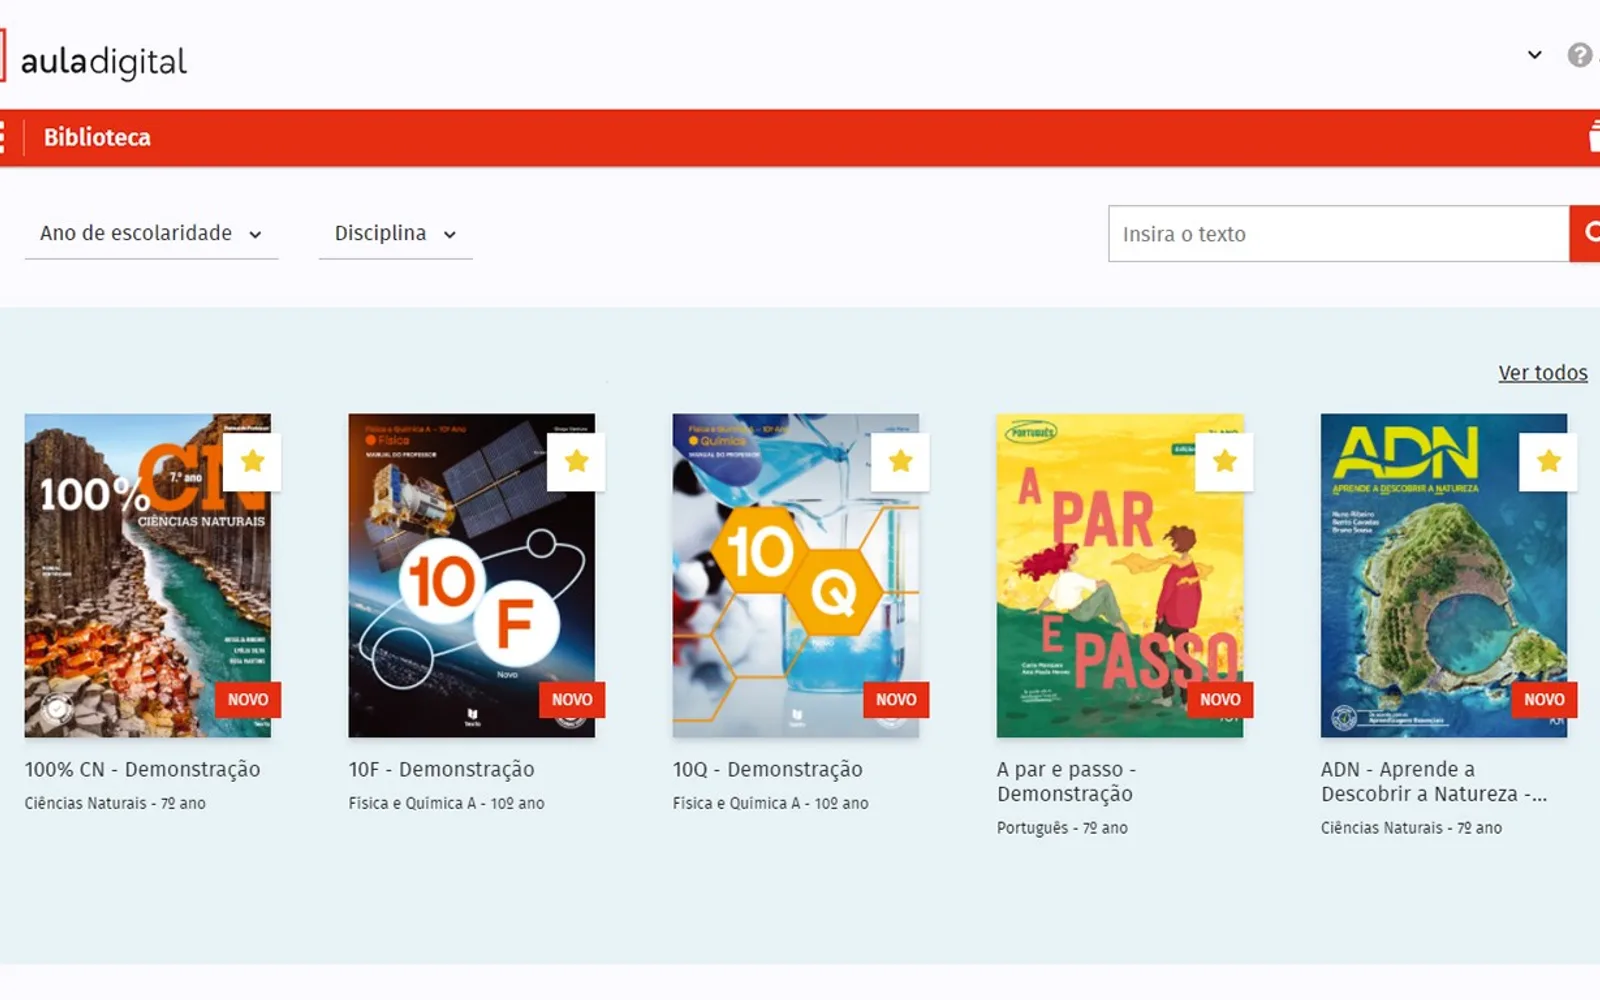Click 'Física e Química A - 10º ano' under 10F

(446, 803)
